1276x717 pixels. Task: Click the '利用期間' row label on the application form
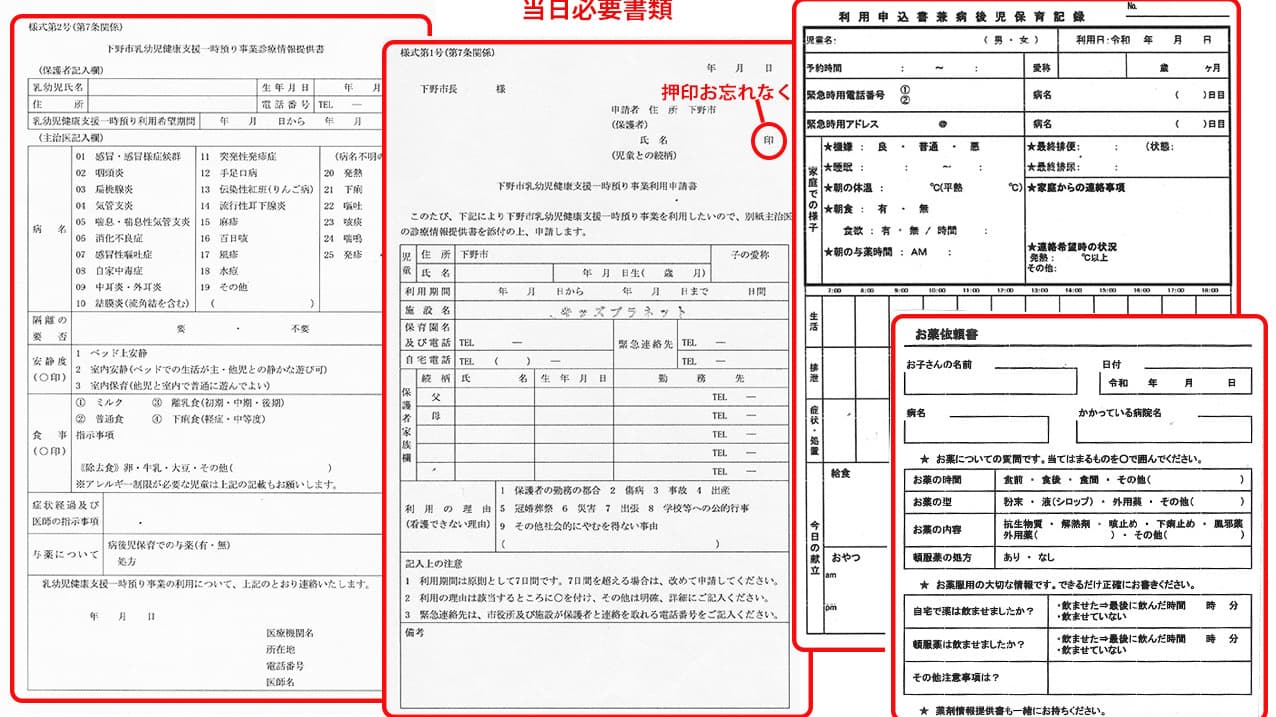pos(428,291)
